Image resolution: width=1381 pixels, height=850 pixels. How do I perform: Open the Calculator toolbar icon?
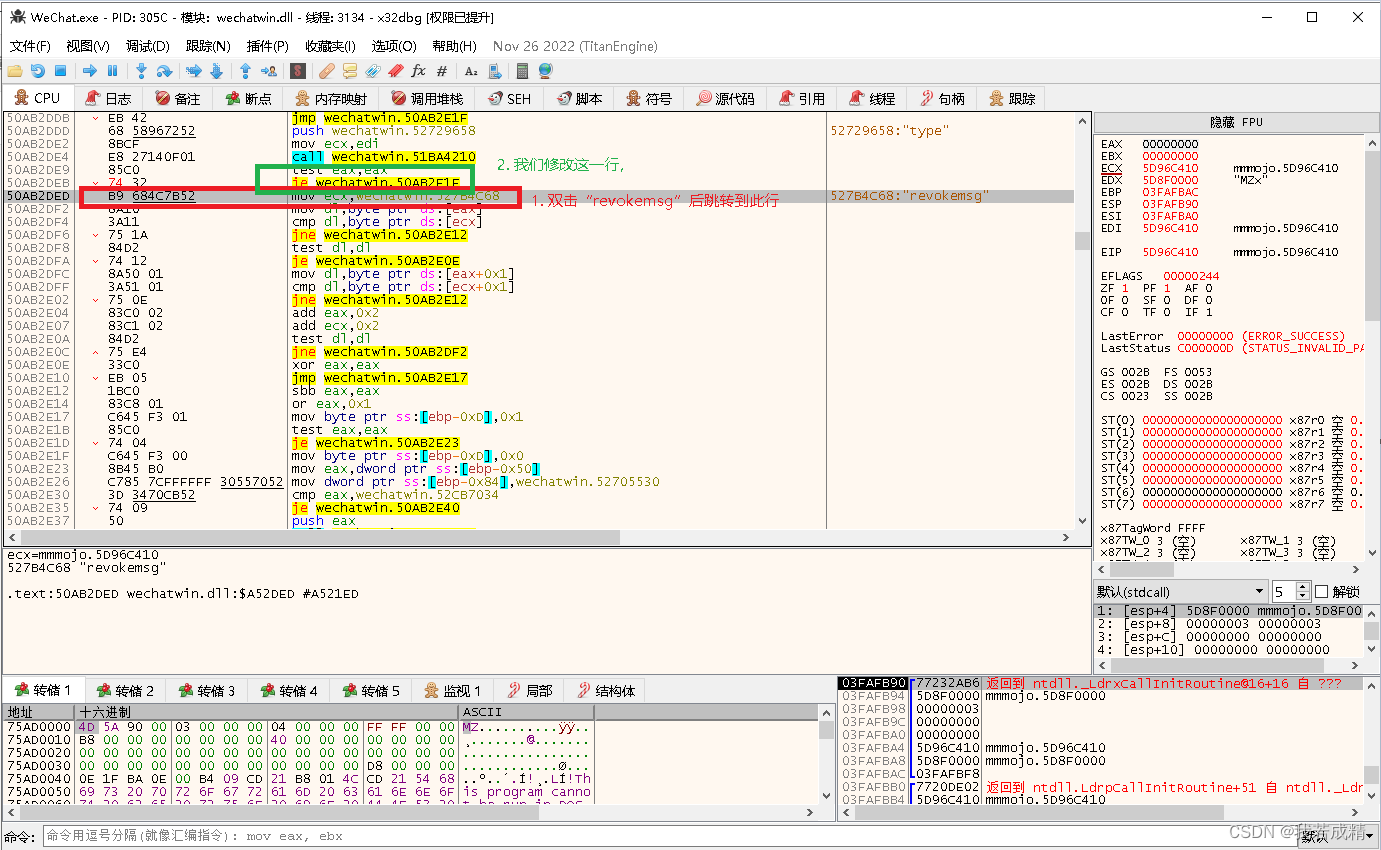click(x=523, y=71)
